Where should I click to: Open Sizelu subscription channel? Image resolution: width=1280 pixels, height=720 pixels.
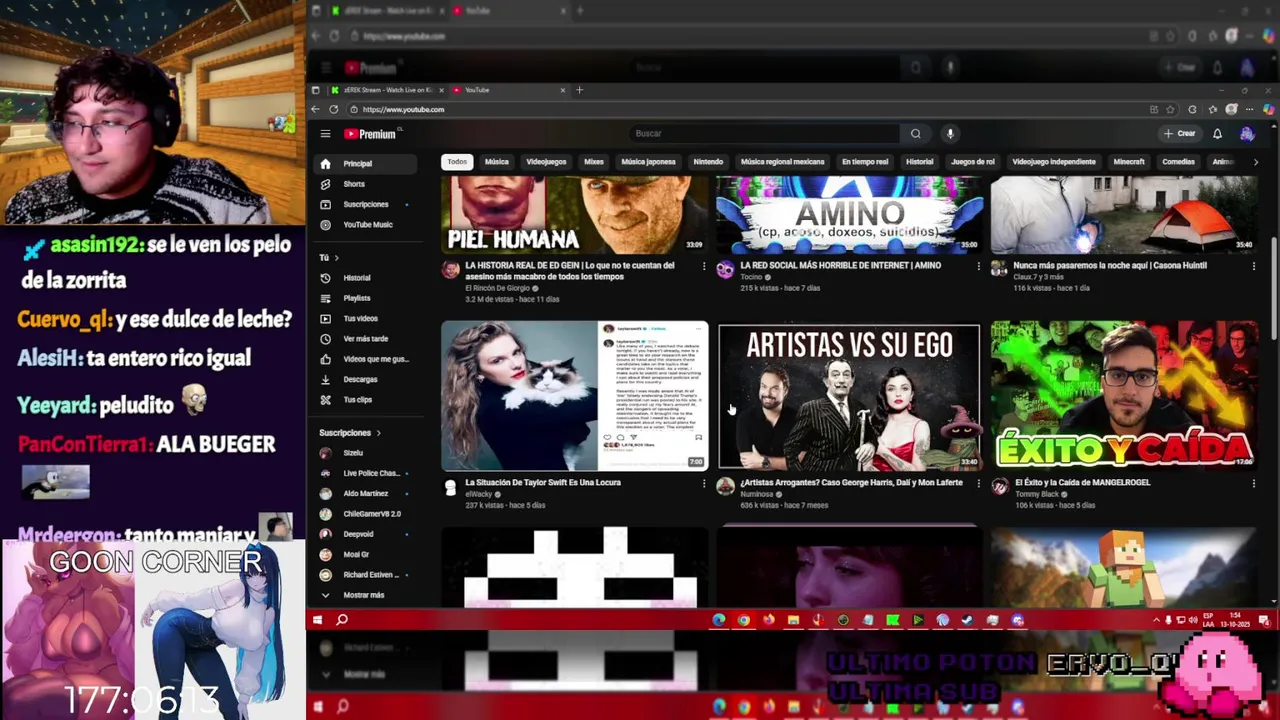tap(364, 453)
